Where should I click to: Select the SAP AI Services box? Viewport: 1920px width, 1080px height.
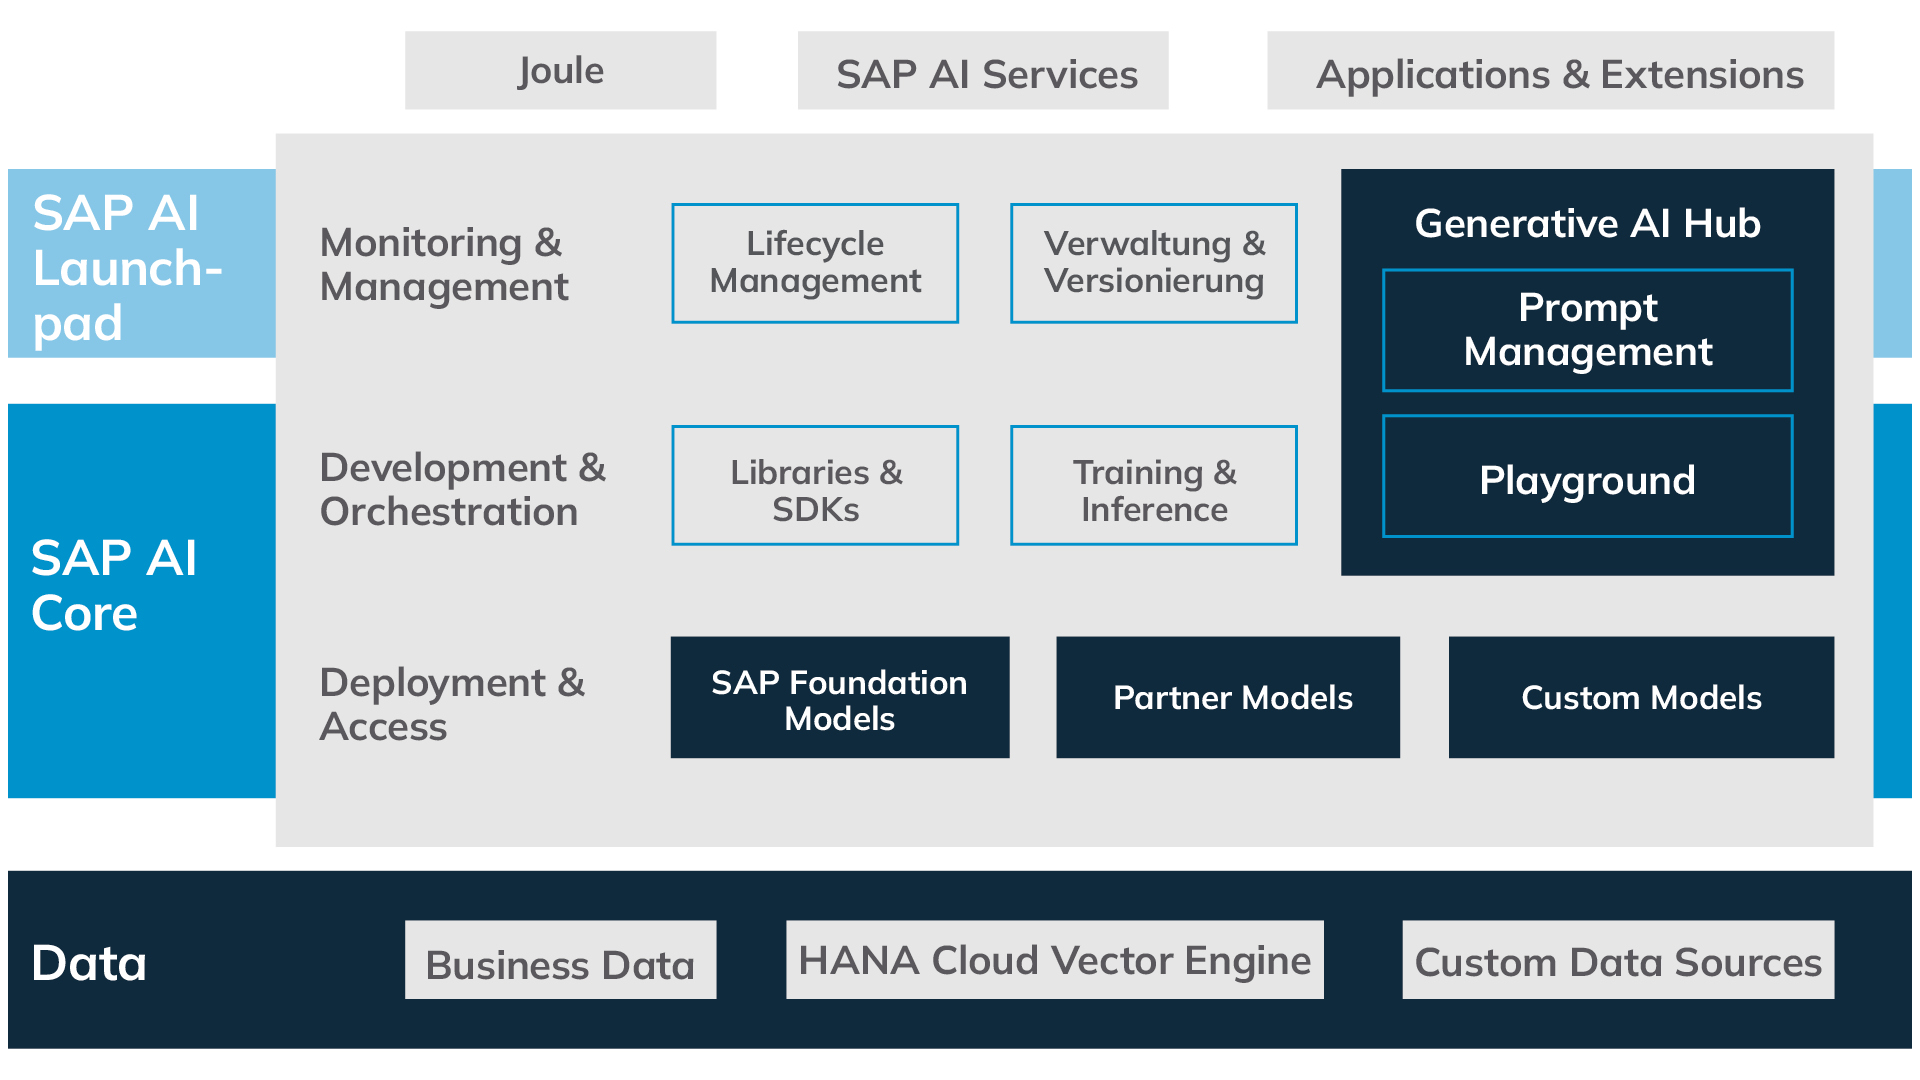pos(983,70)
